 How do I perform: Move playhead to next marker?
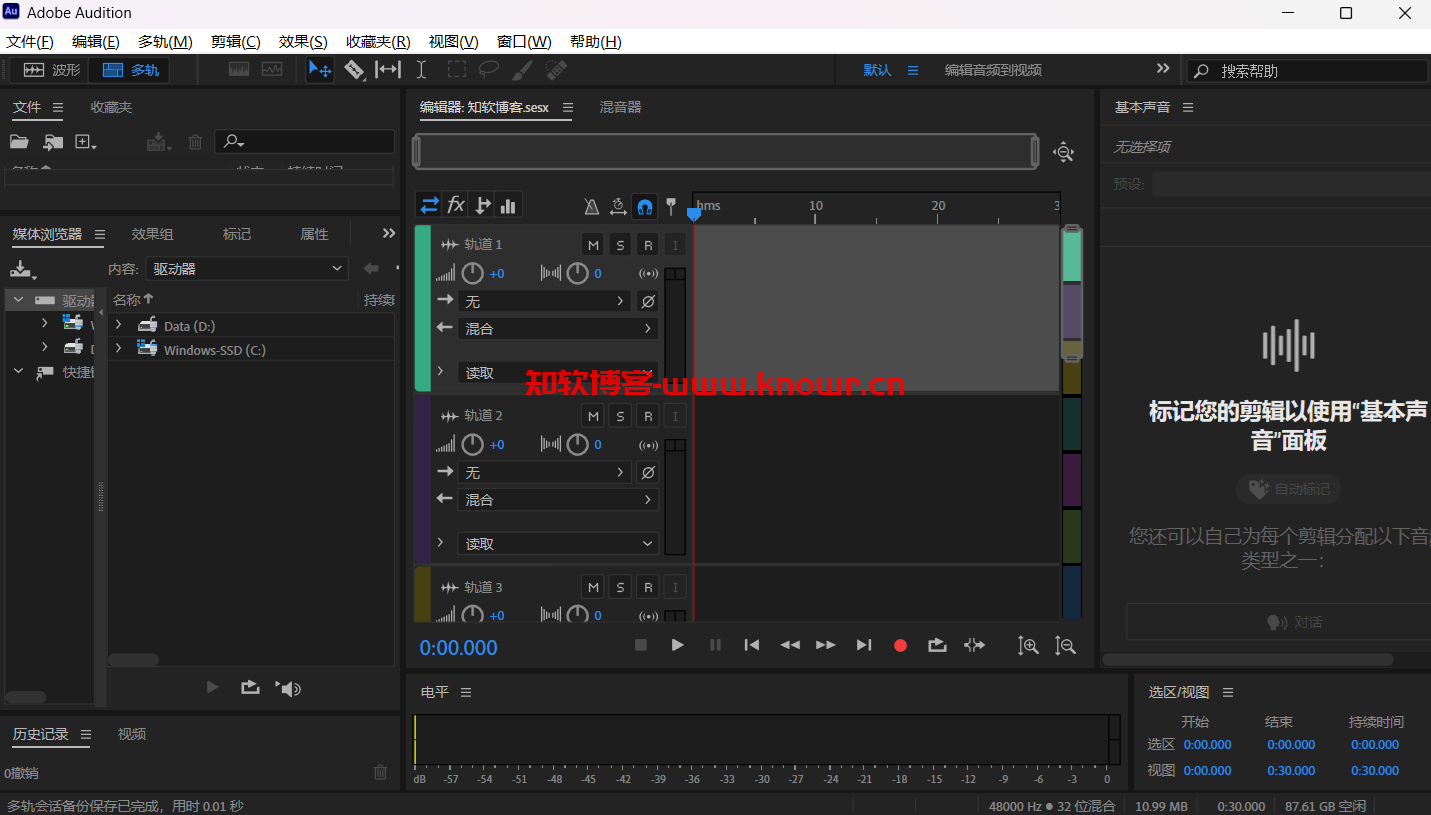coord(864,645)
